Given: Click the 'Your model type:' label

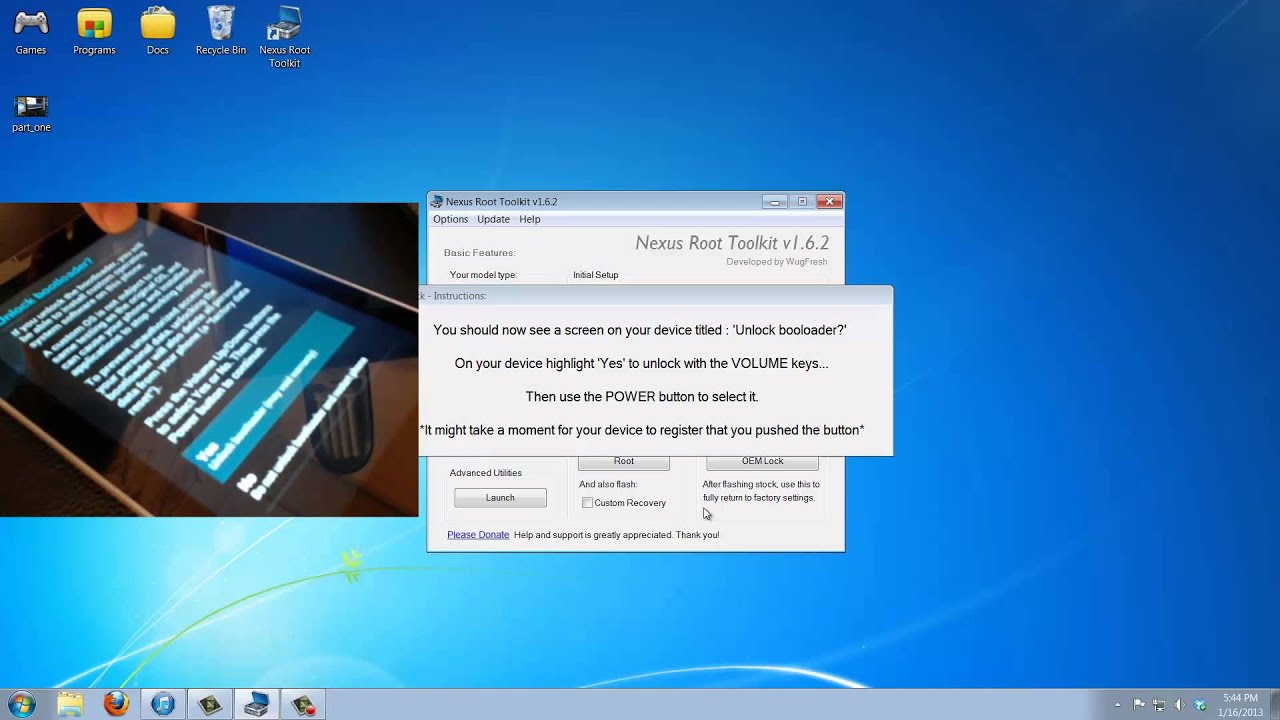Looking at the screenshot, I should pyautogui.click(x=483, y=275).
